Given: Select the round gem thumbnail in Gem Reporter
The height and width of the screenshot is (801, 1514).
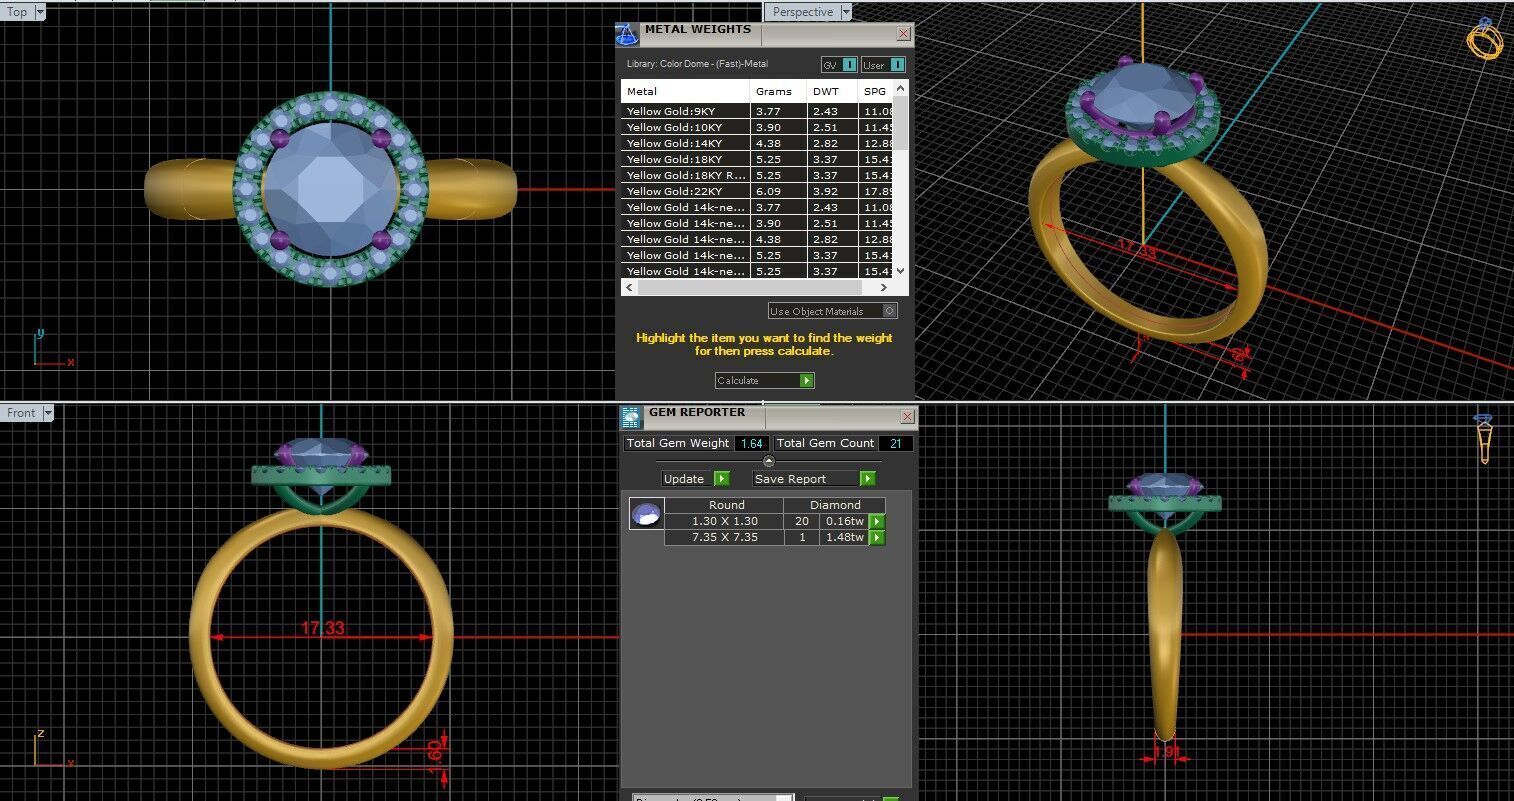Looking at the screenshot, I should (646, 514).
